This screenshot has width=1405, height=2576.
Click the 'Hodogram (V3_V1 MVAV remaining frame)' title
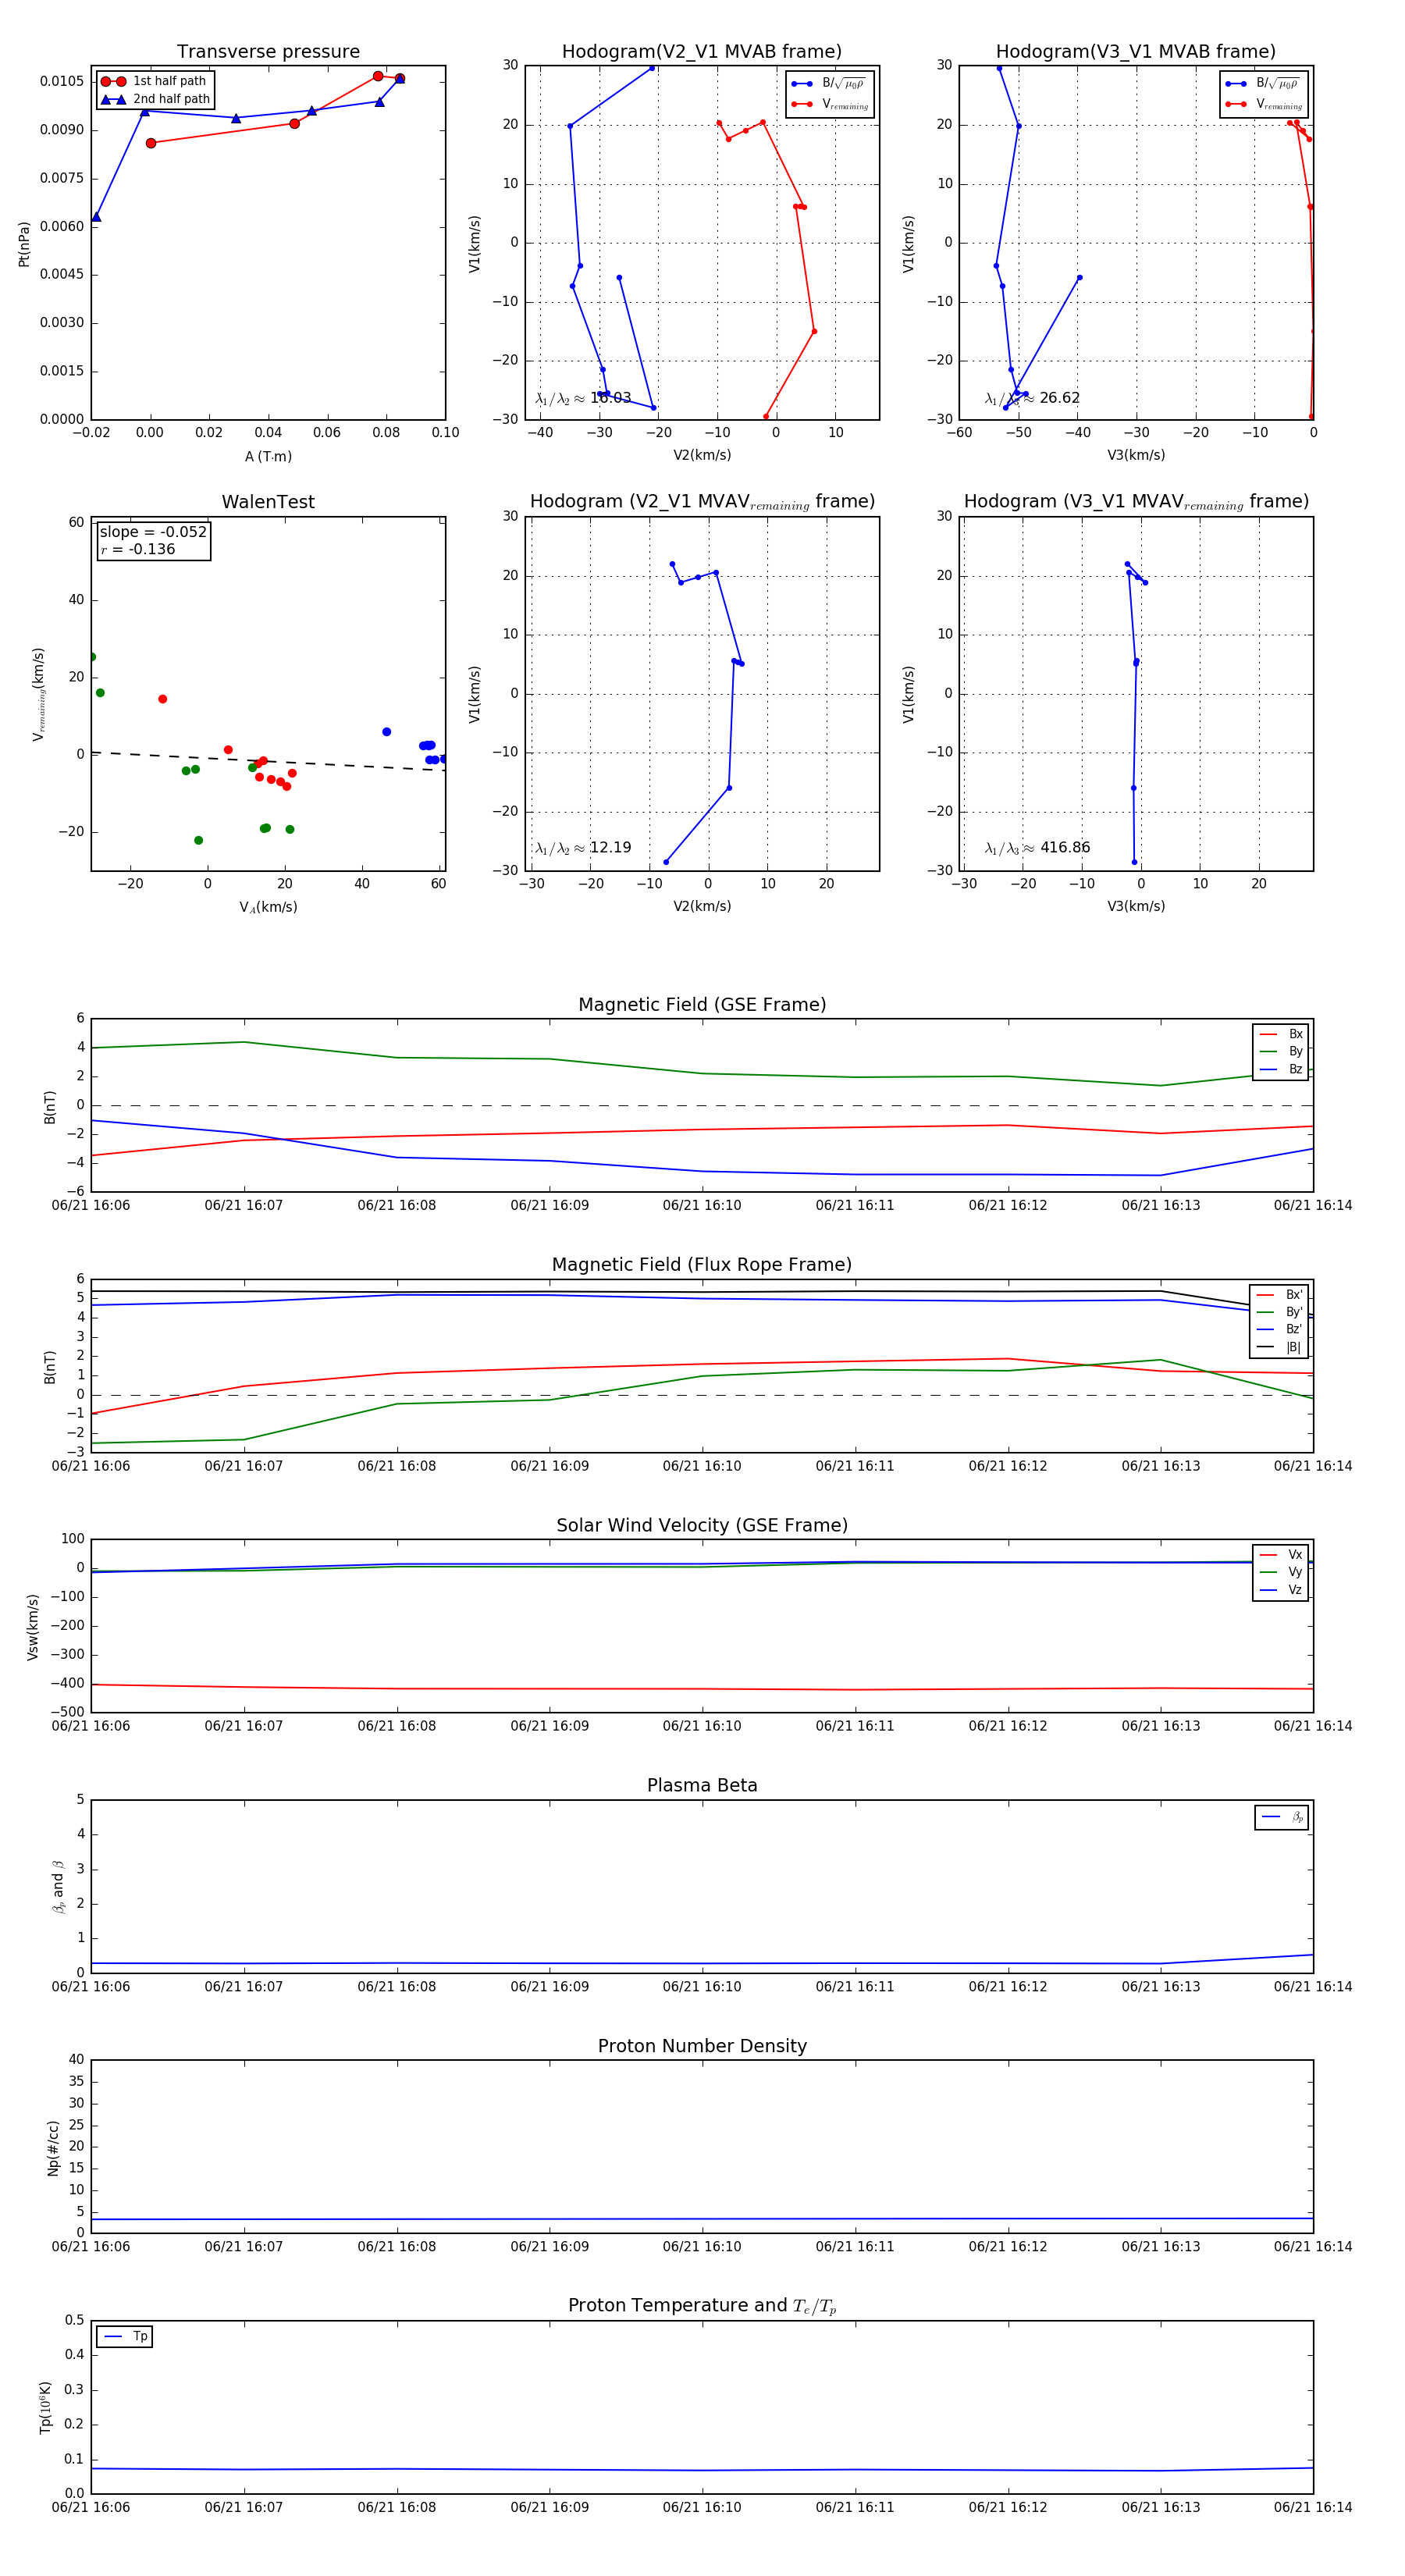(x=1136, y=502)
